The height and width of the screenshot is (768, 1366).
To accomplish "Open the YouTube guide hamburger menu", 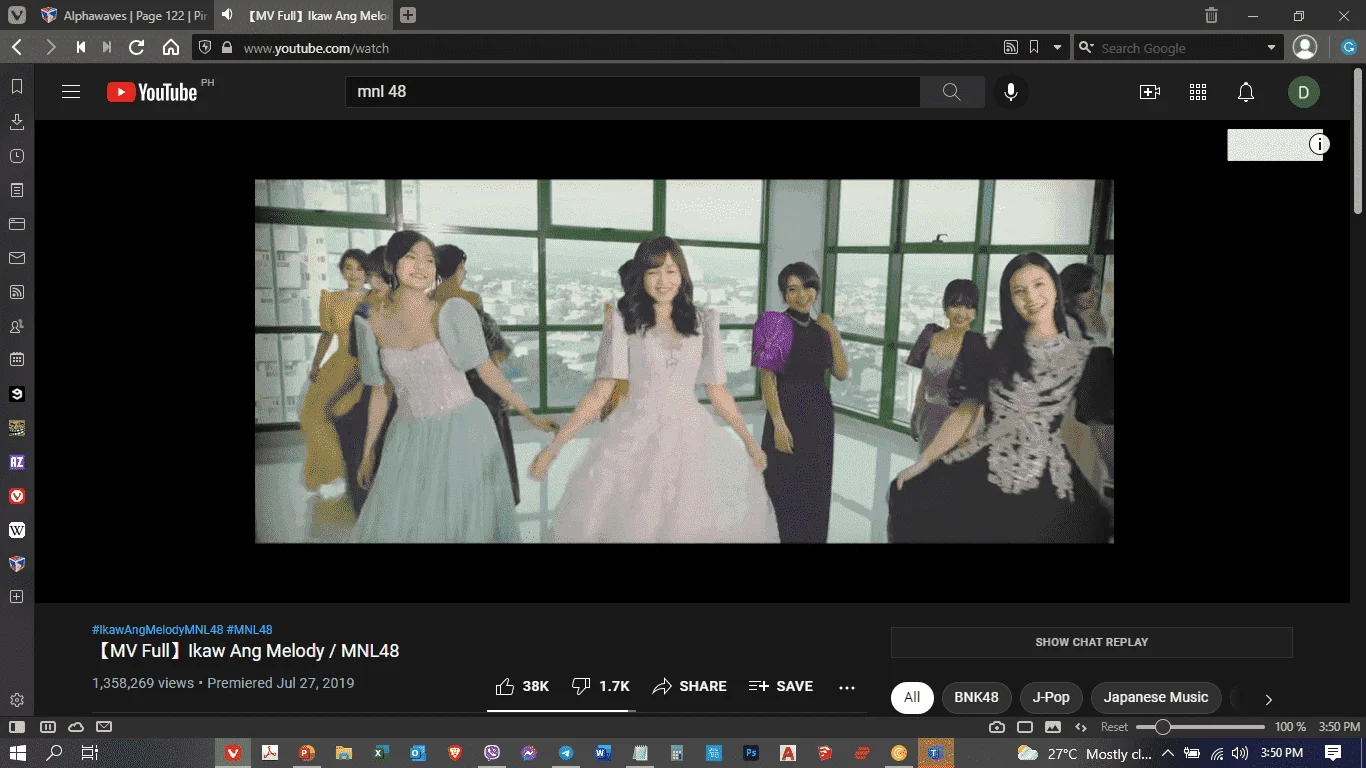I will [71, 92].
